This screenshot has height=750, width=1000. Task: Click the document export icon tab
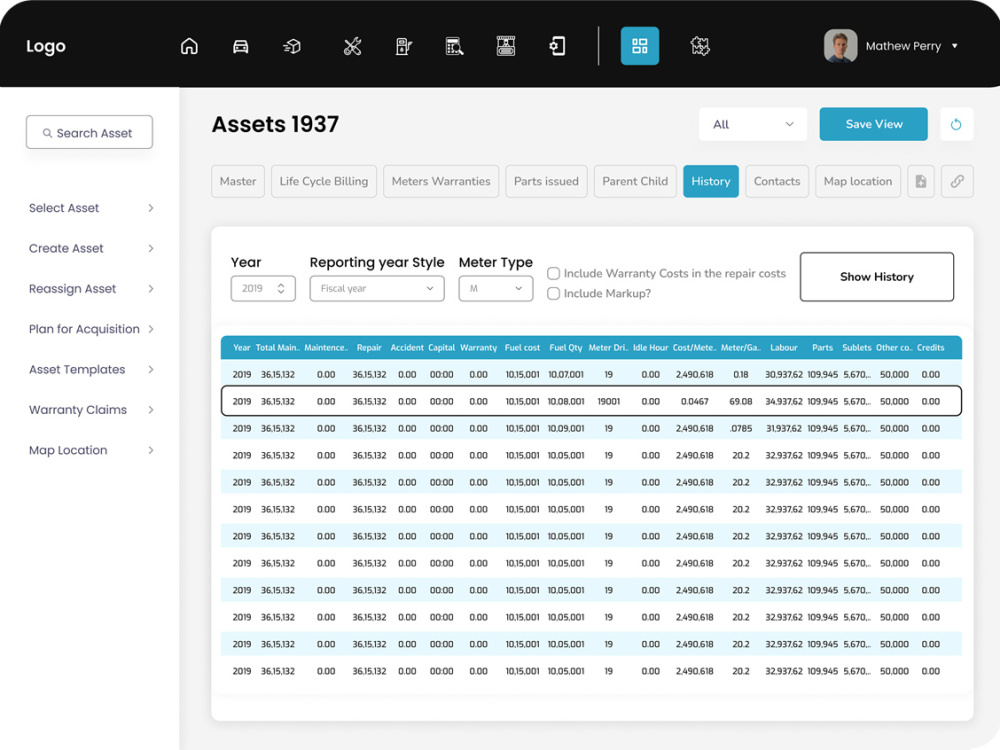click(x=921, y=181)
